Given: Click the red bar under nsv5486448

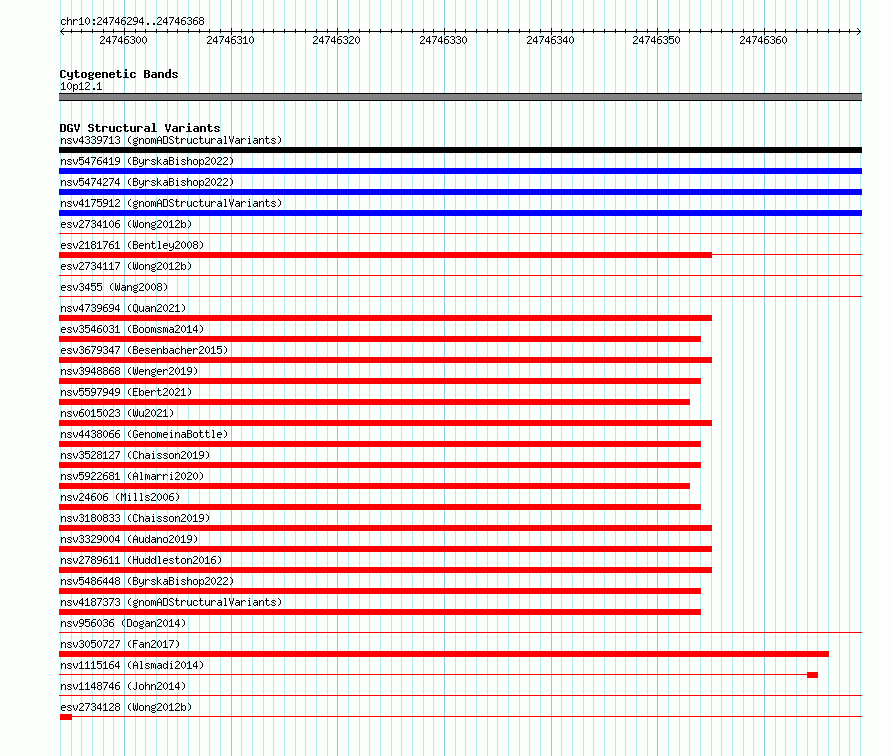Looking at the screenshot, I should (x=380, y=591).
